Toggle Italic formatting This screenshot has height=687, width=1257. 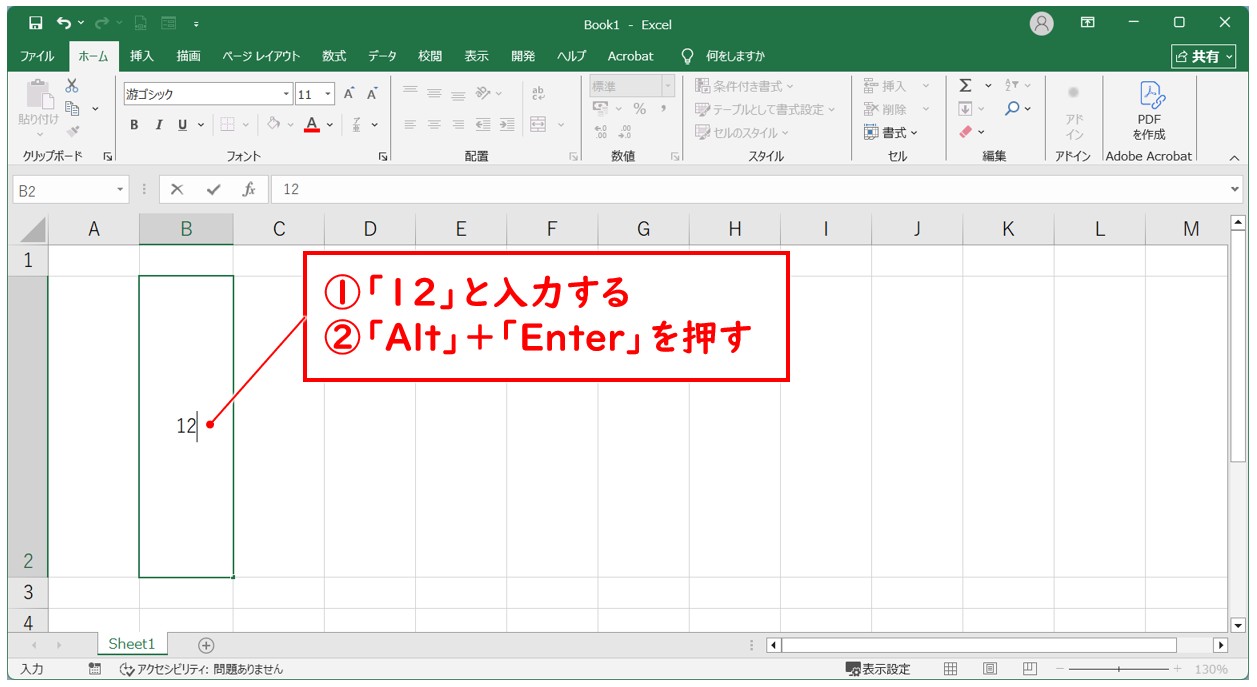[x=158, y=125]
